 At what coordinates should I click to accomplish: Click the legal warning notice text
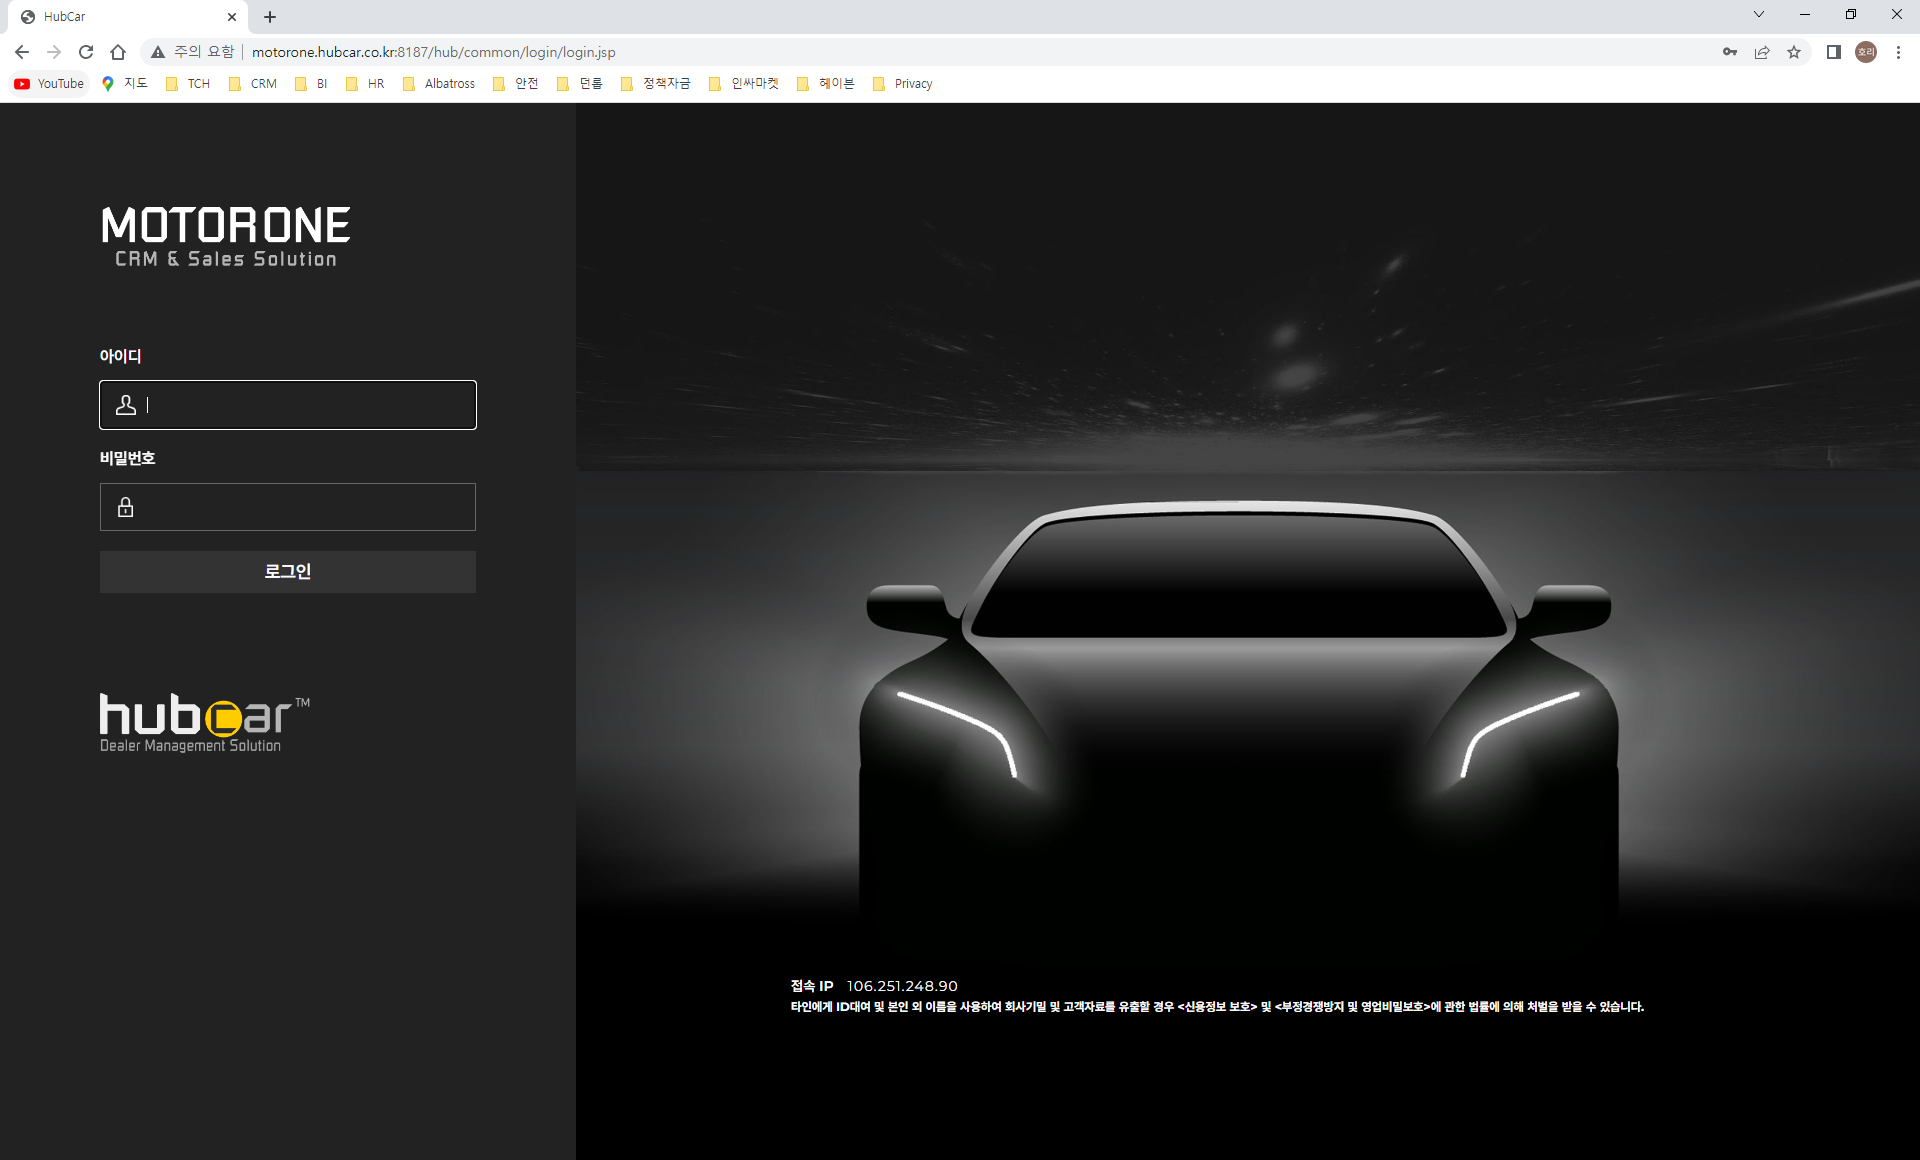(x=1217, y=1007)
